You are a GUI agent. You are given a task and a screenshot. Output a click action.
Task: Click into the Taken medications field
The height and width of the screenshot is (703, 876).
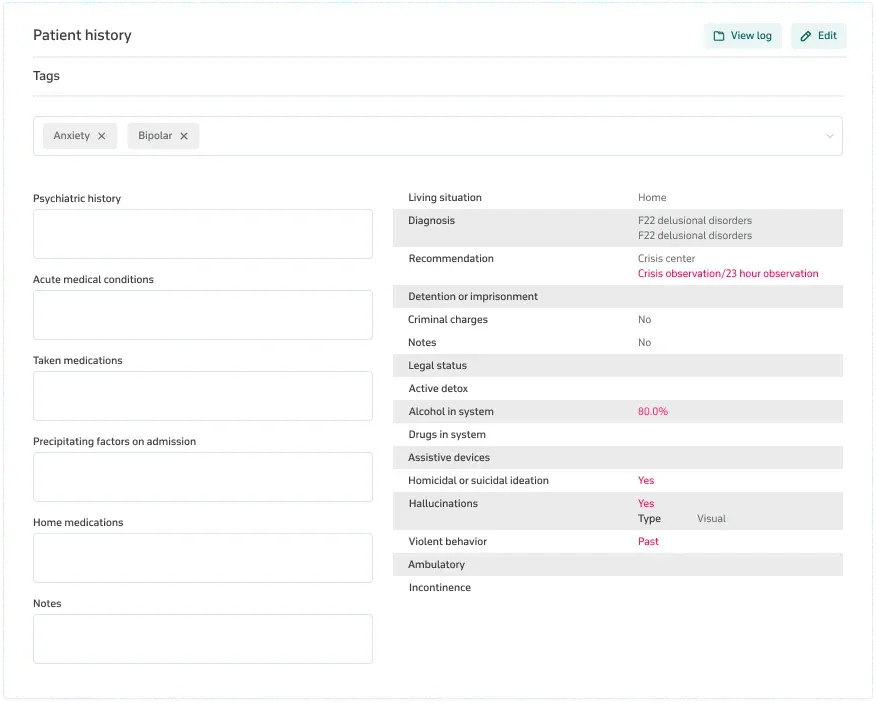[202, 396]
